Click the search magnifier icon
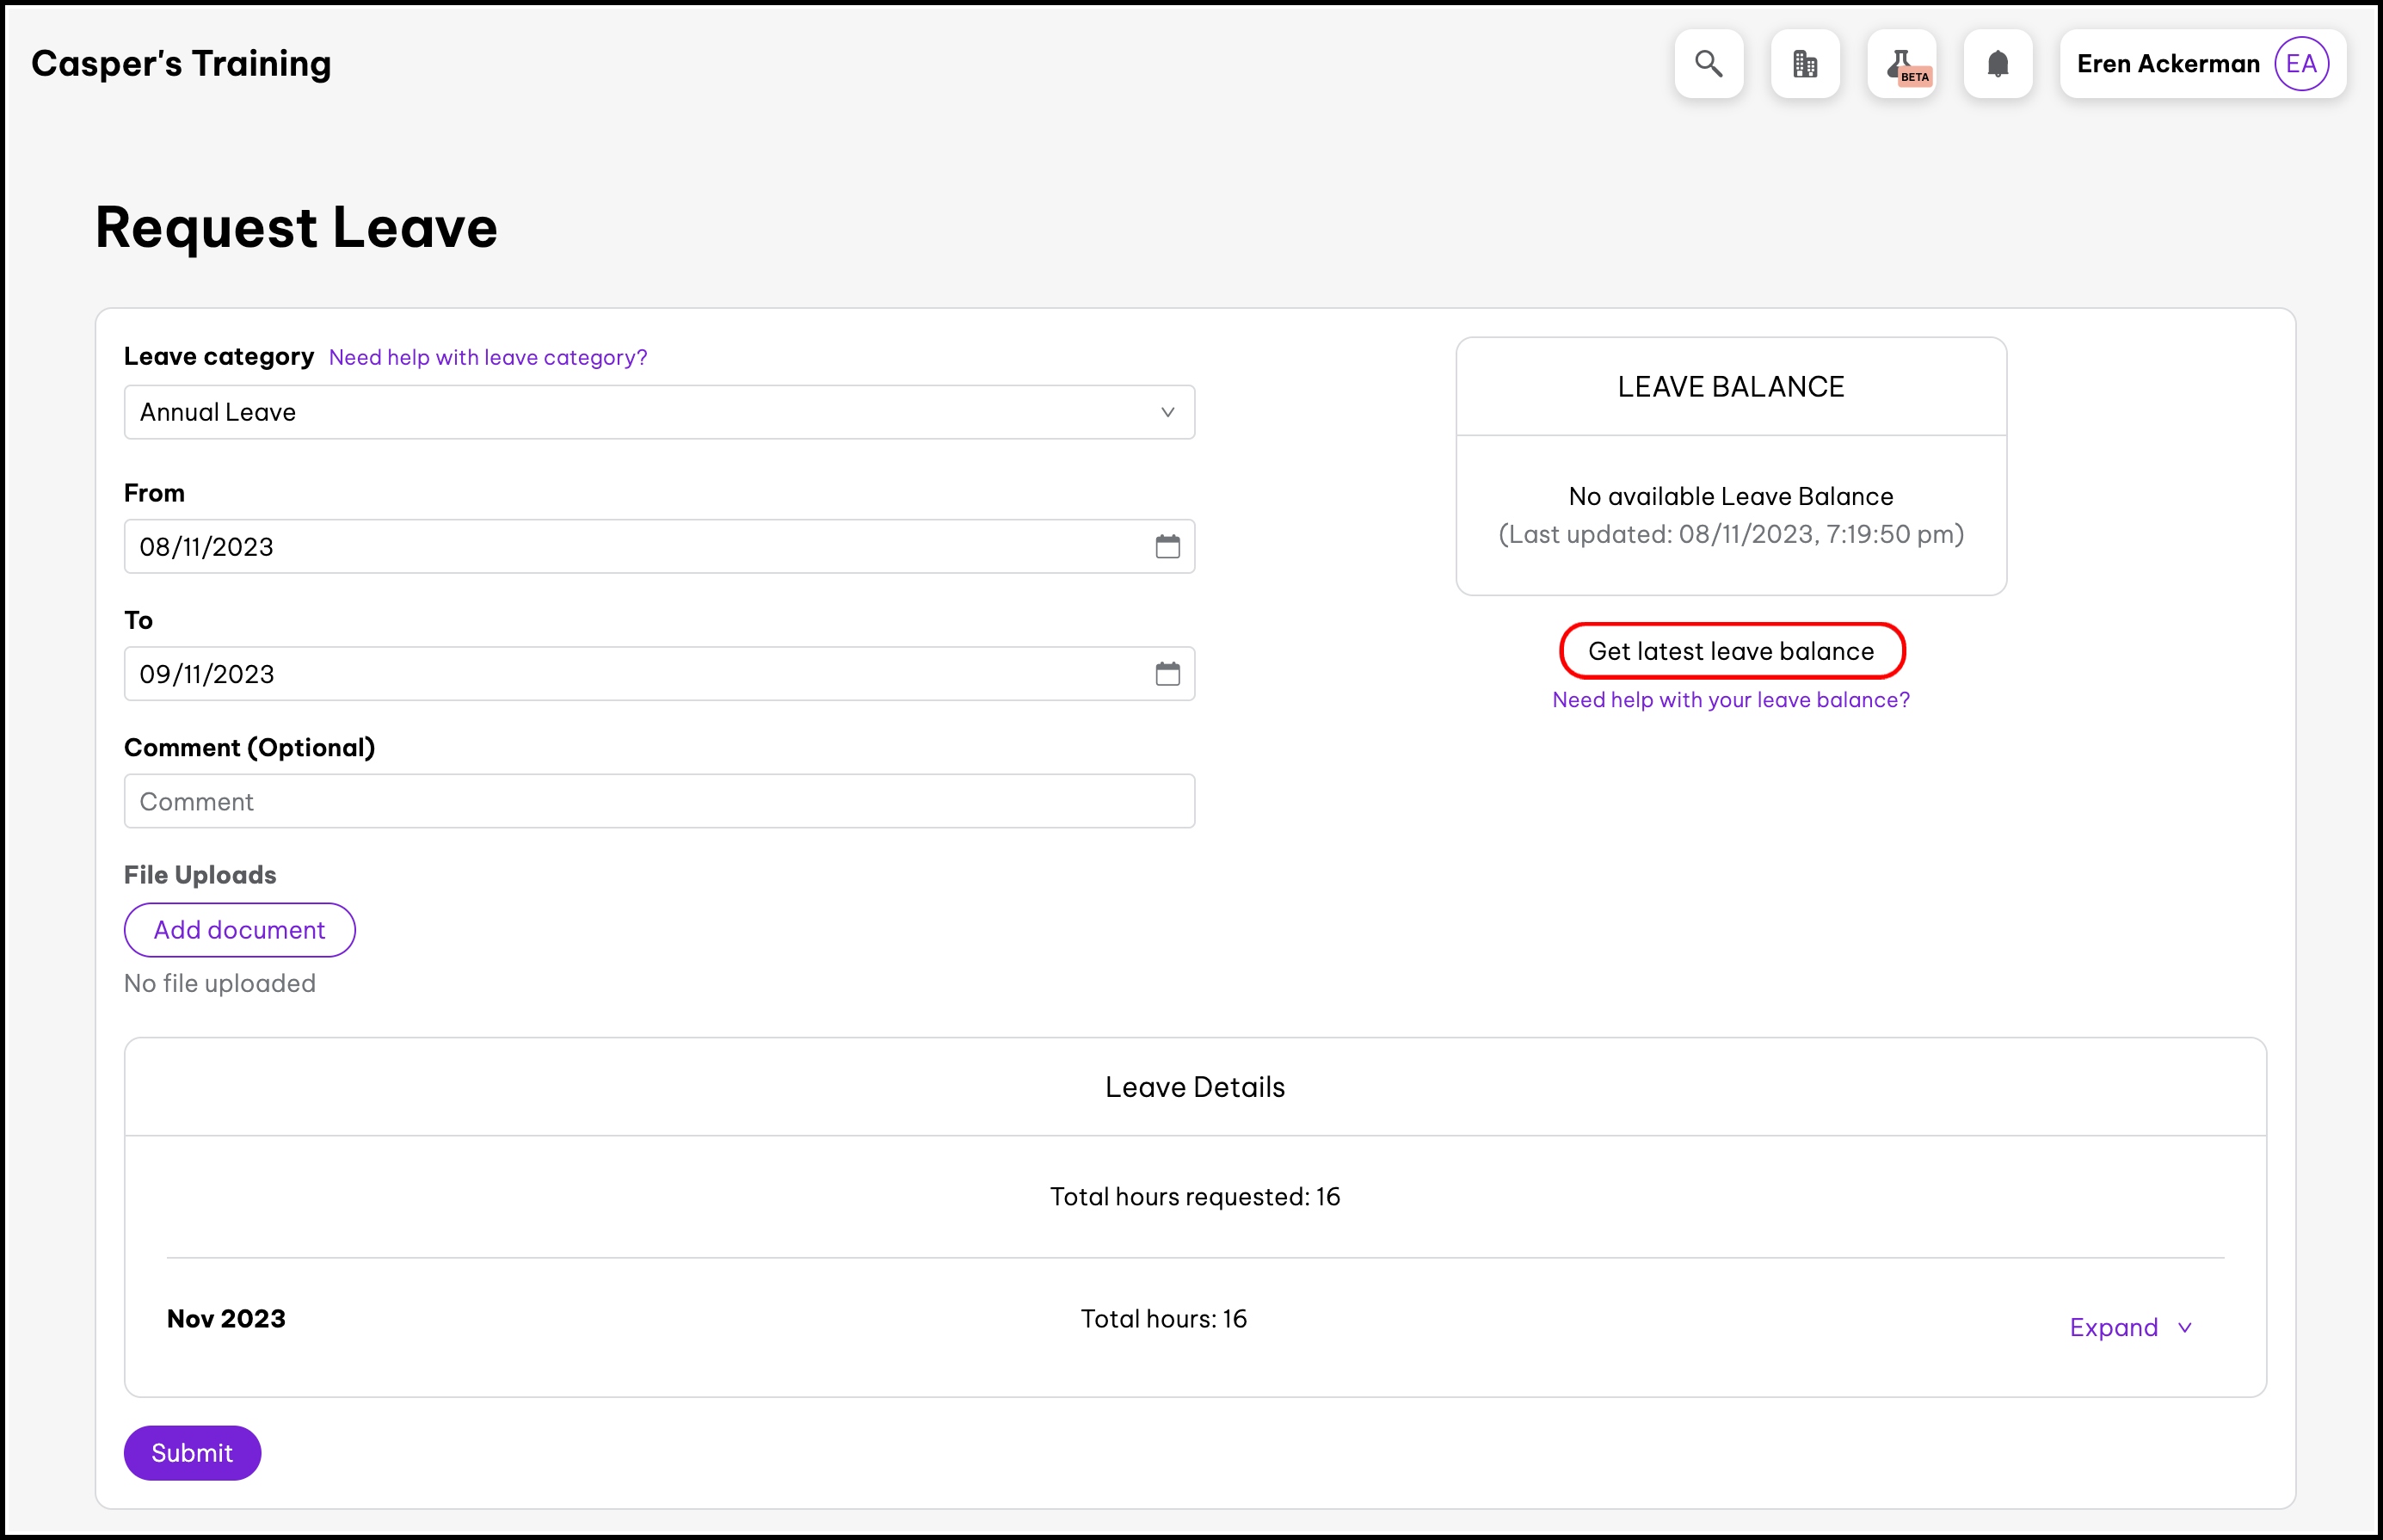Image resolution: width=2383 pixels, height=1540 pixels. pyautogui.click(x=1708, y=64)
